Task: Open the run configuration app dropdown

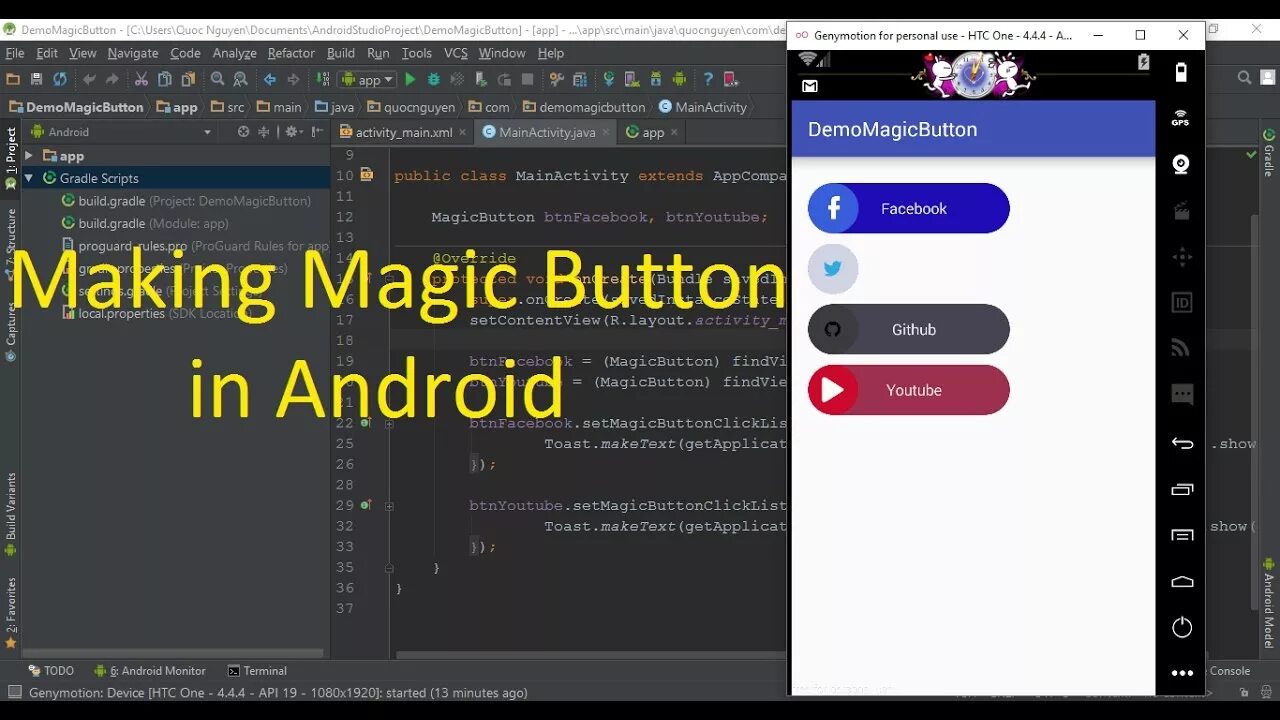Action: click(x=369, y=79)
